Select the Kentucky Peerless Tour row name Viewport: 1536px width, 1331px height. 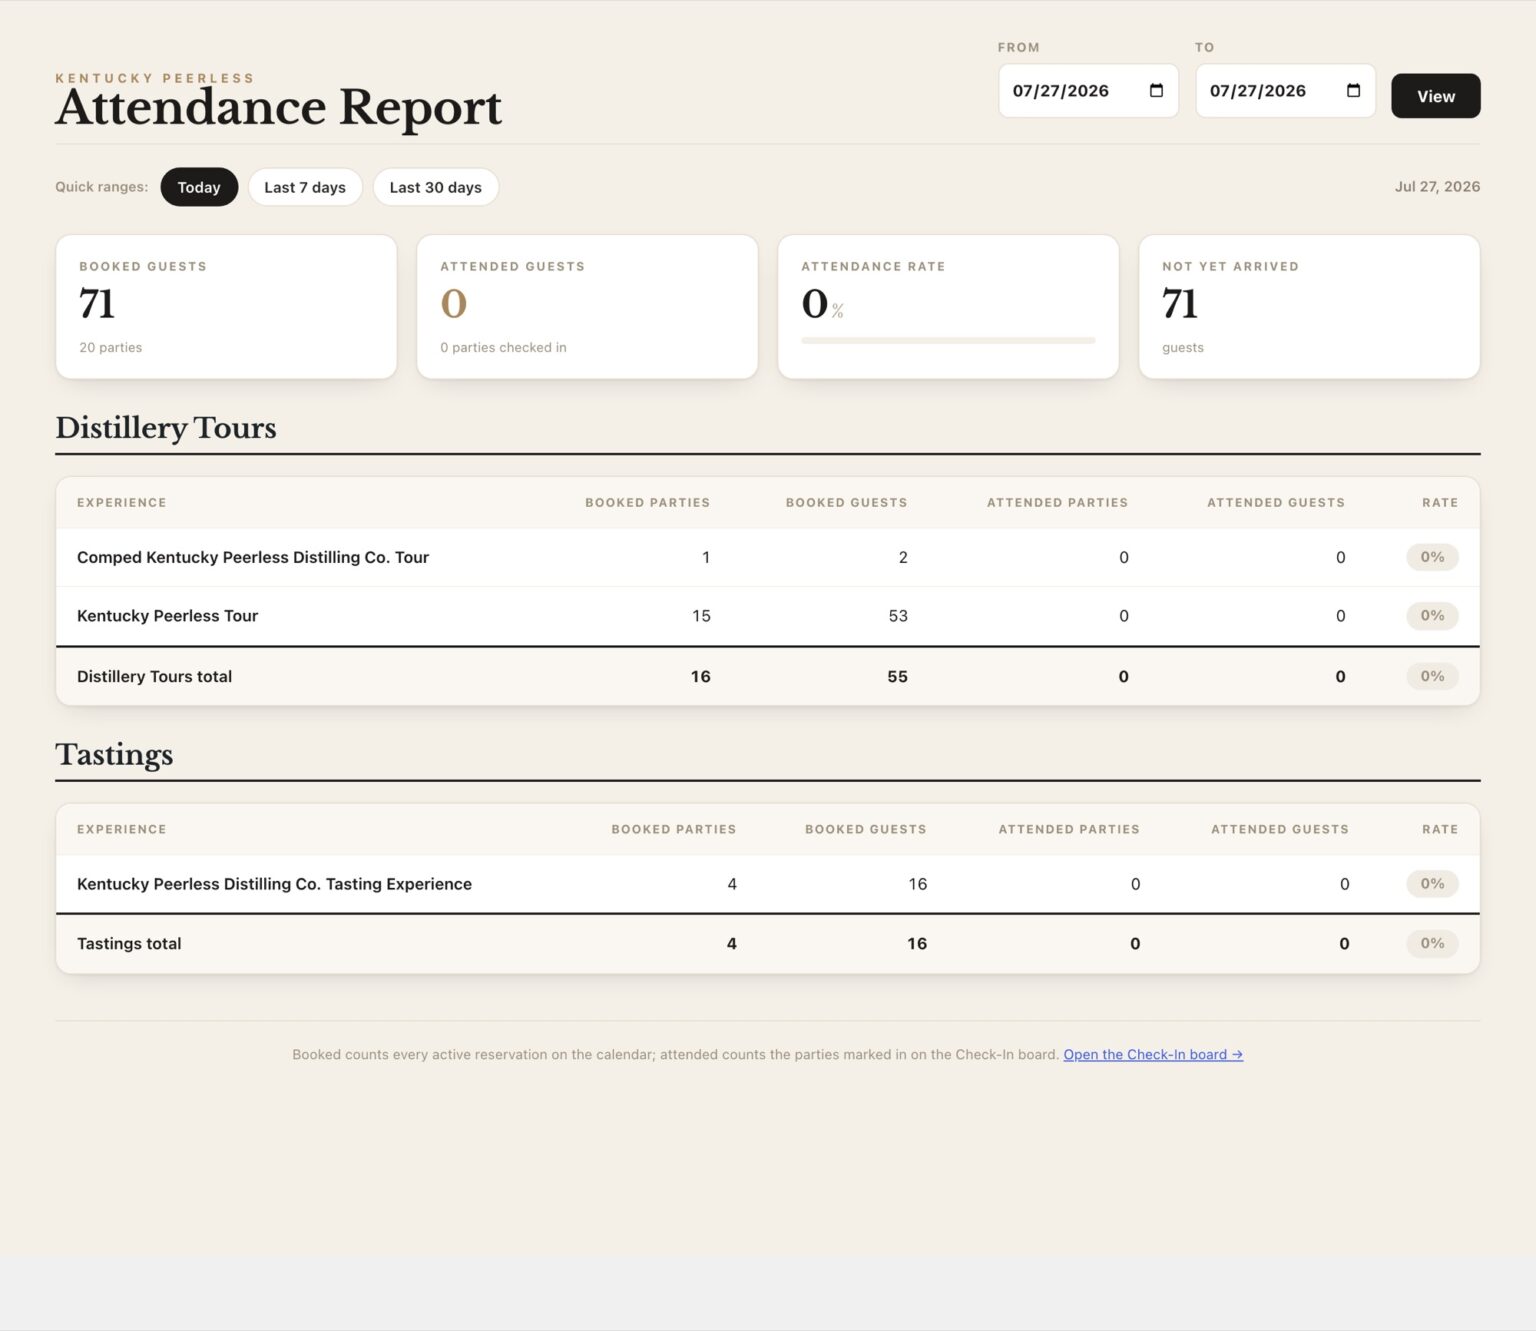coord(167,616)
